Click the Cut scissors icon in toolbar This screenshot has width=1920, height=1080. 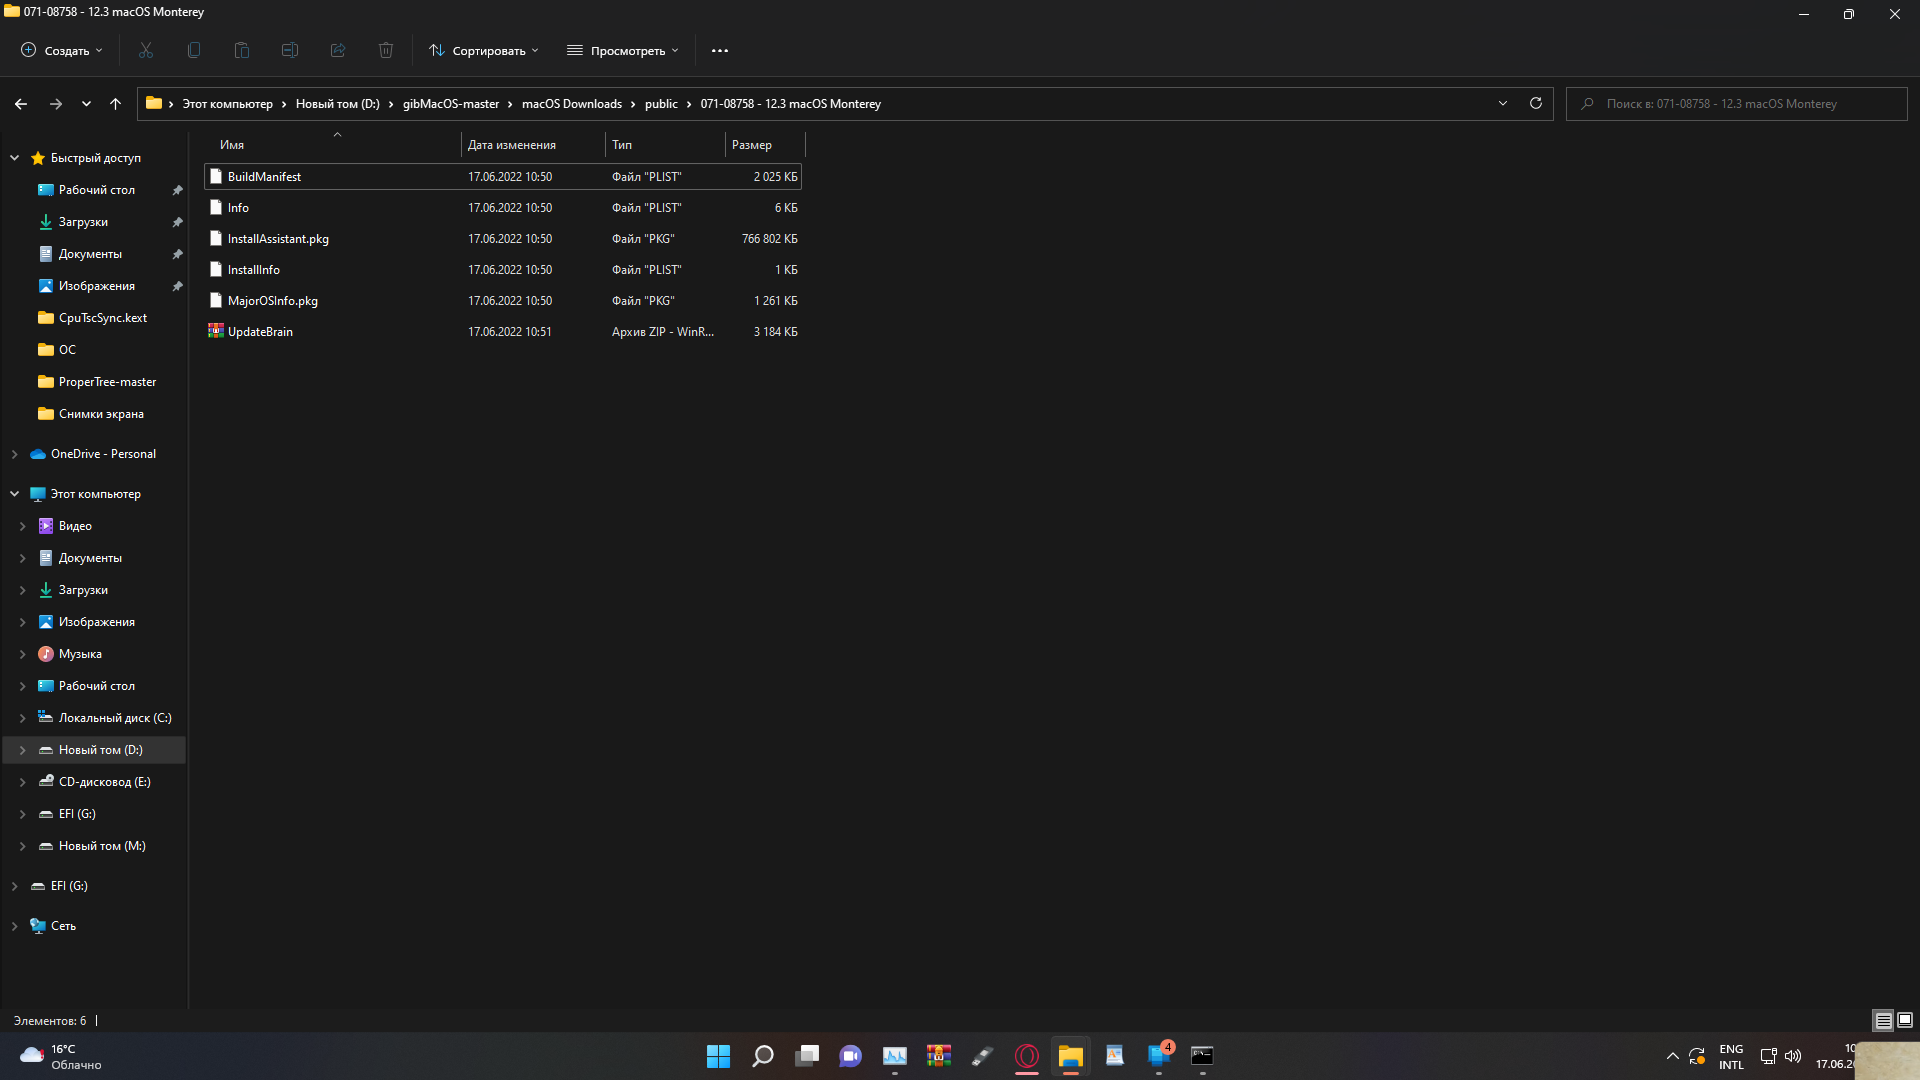pos(146,50)
